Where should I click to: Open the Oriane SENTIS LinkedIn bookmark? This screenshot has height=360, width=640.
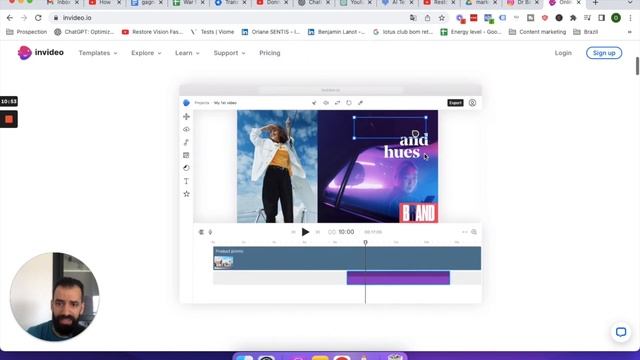tap(271, 32)
